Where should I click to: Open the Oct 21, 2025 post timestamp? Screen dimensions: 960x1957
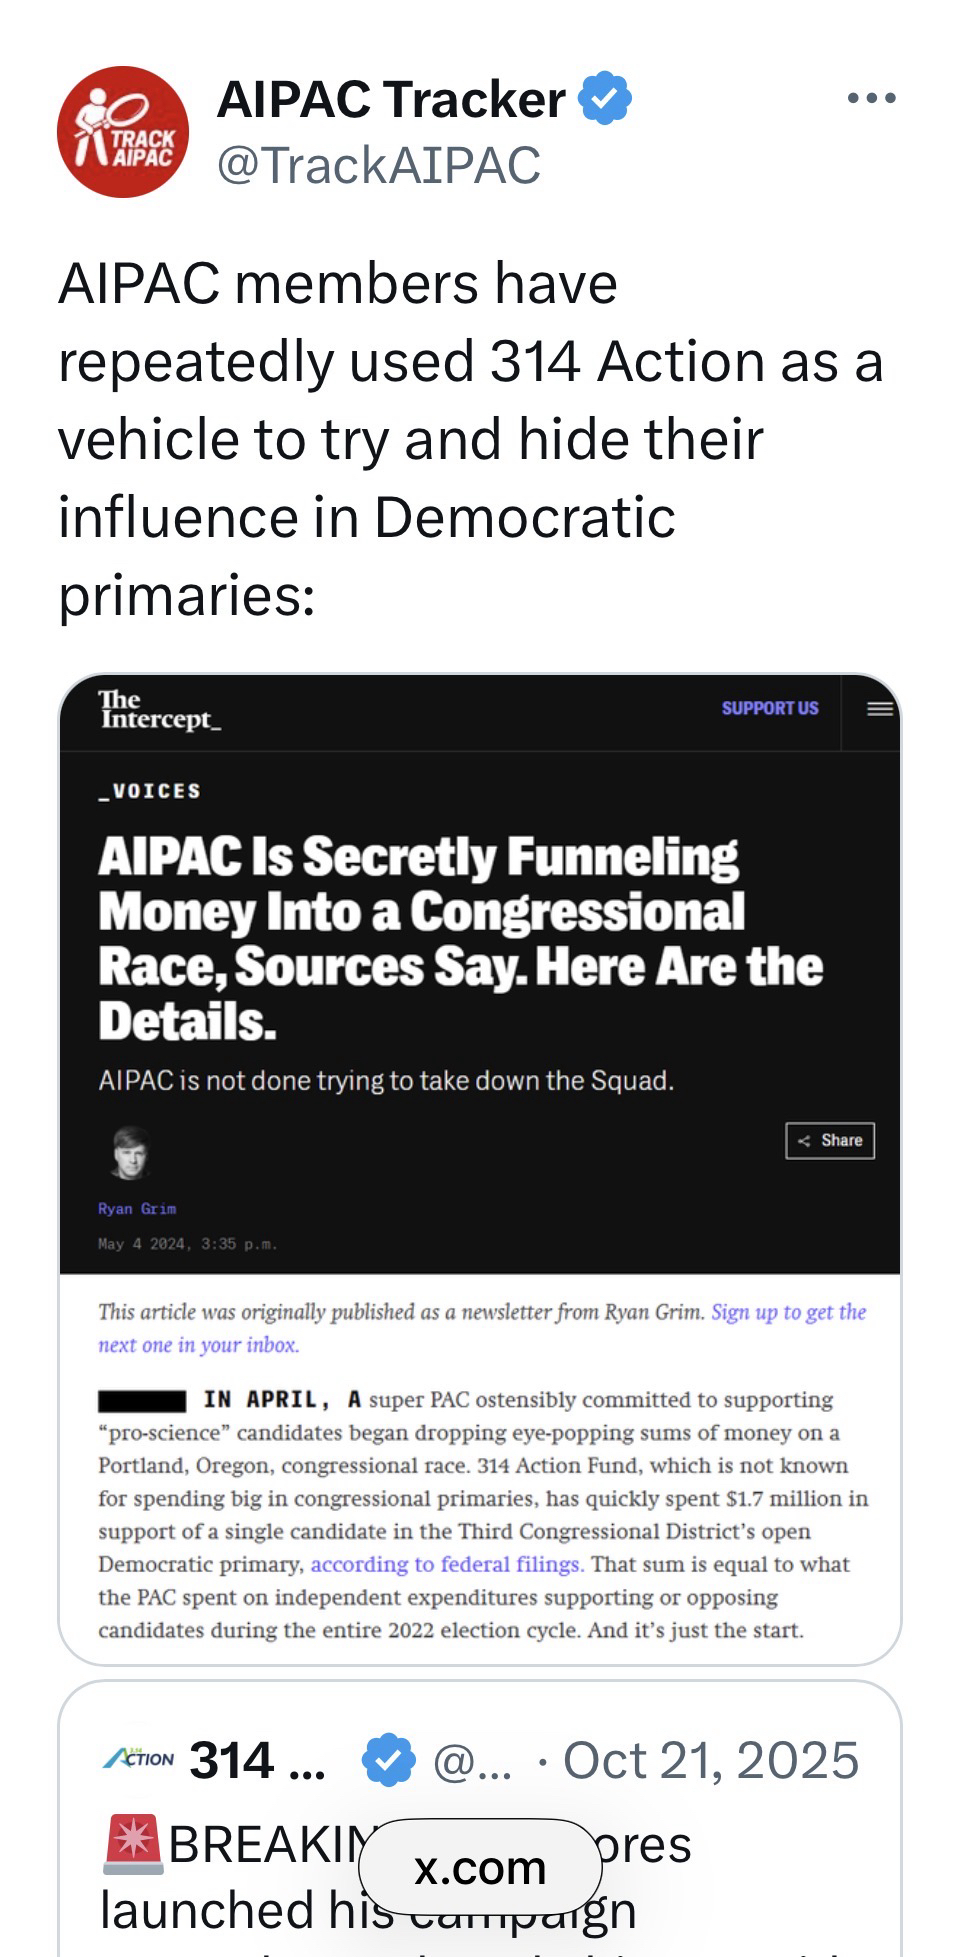pos(710,1760)
